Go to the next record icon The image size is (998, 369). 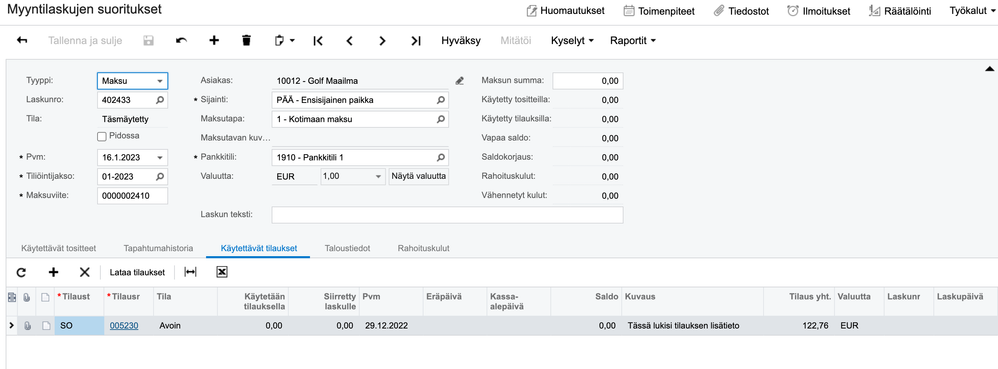382,41
